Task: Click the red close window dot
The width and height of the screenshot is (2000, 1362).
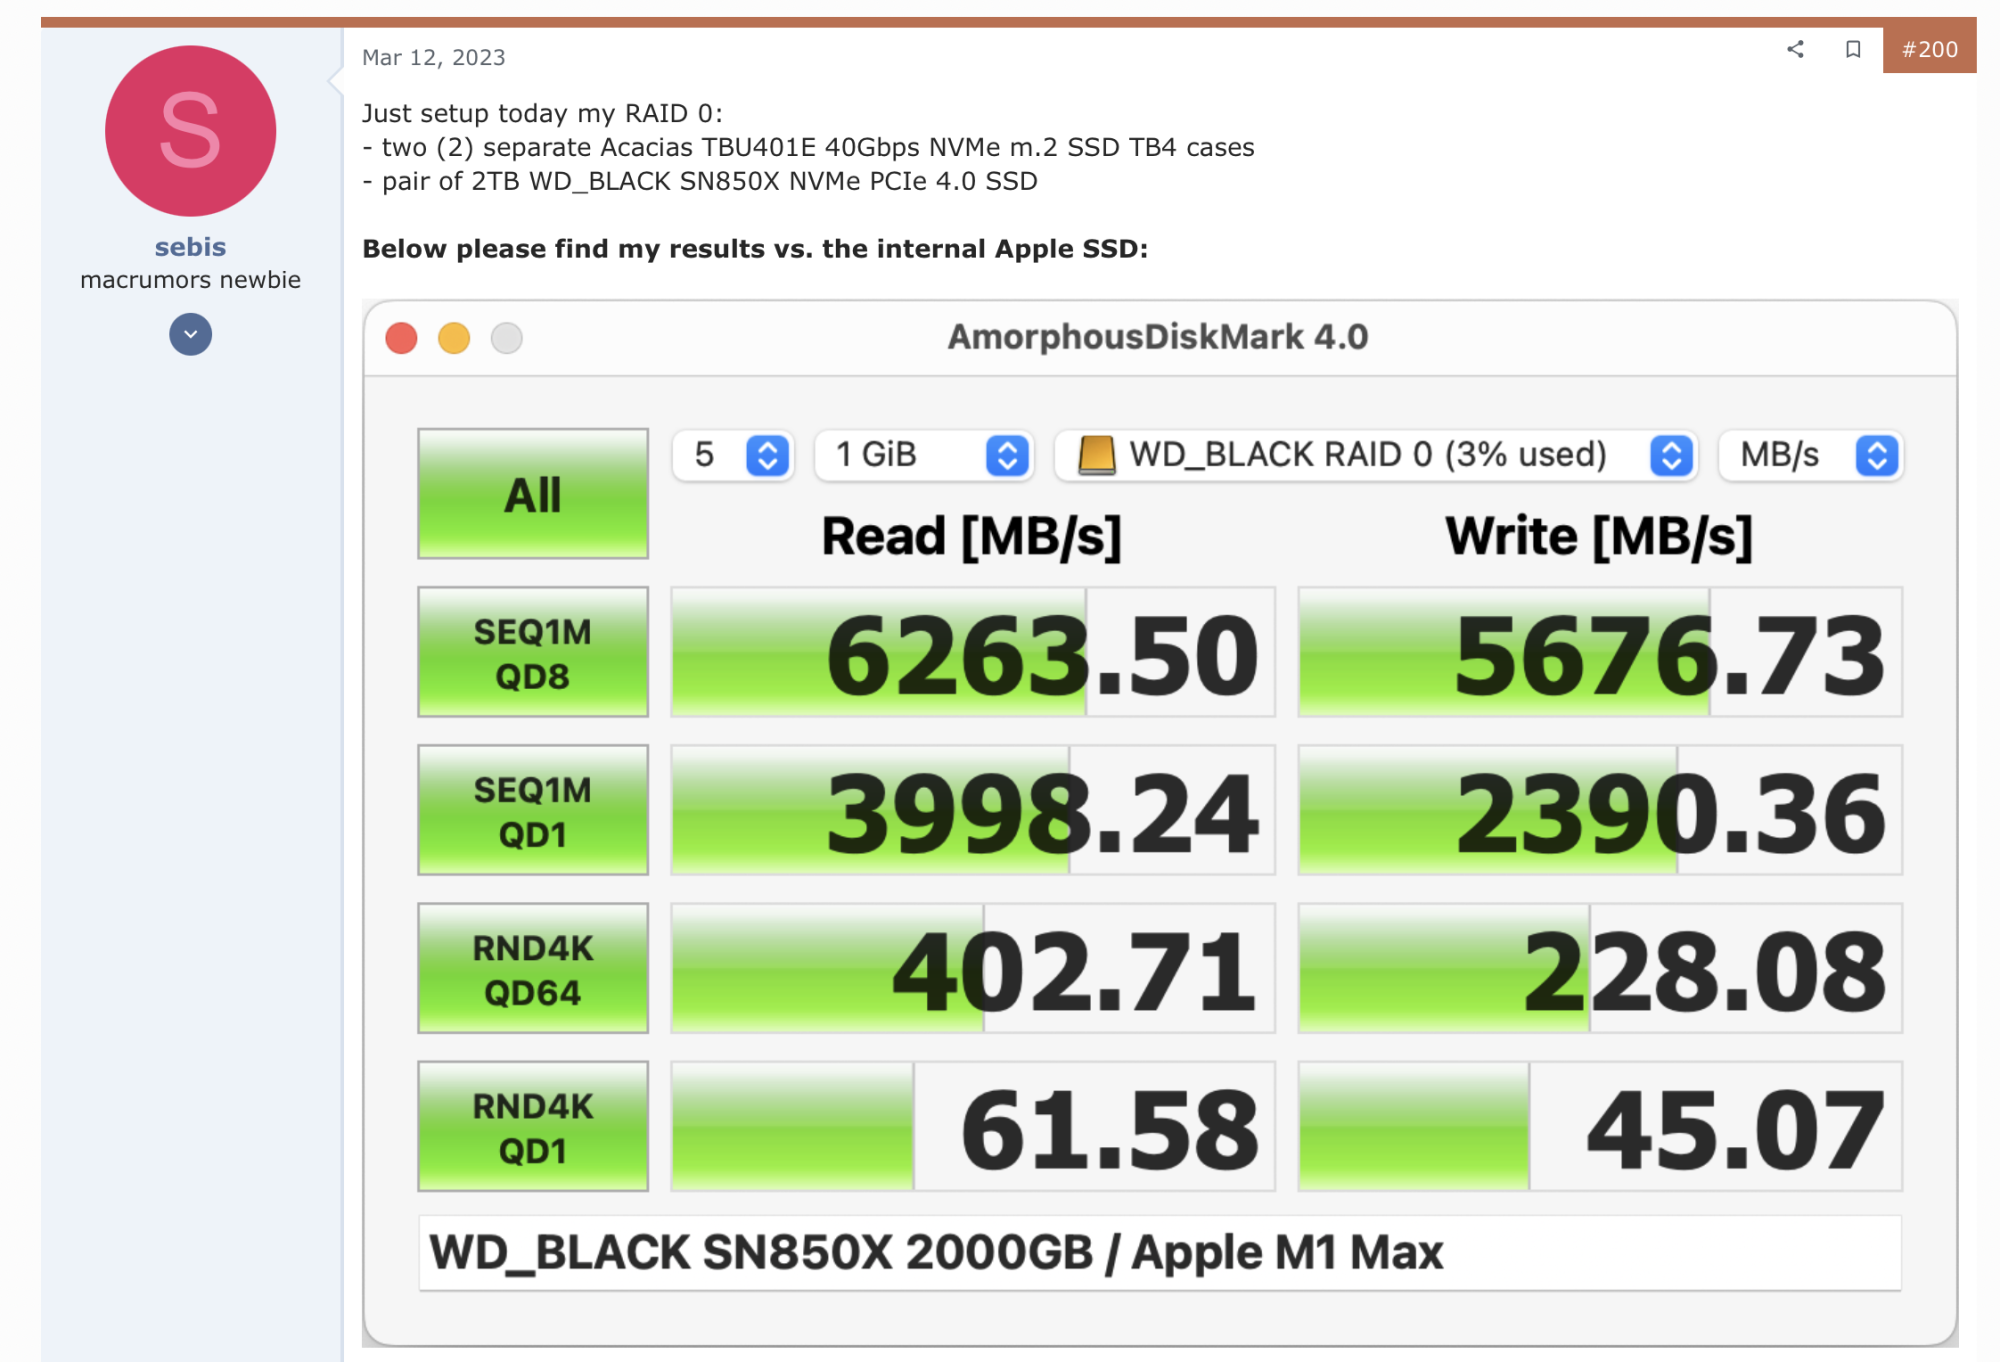Action: (x=401, y=338)
